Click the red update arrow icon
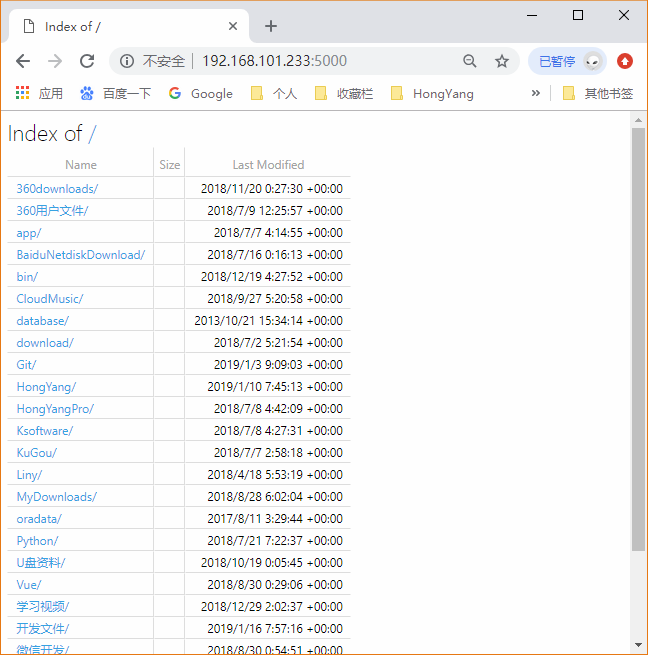The height and width of the screenshot is (655, 648). 625,61
